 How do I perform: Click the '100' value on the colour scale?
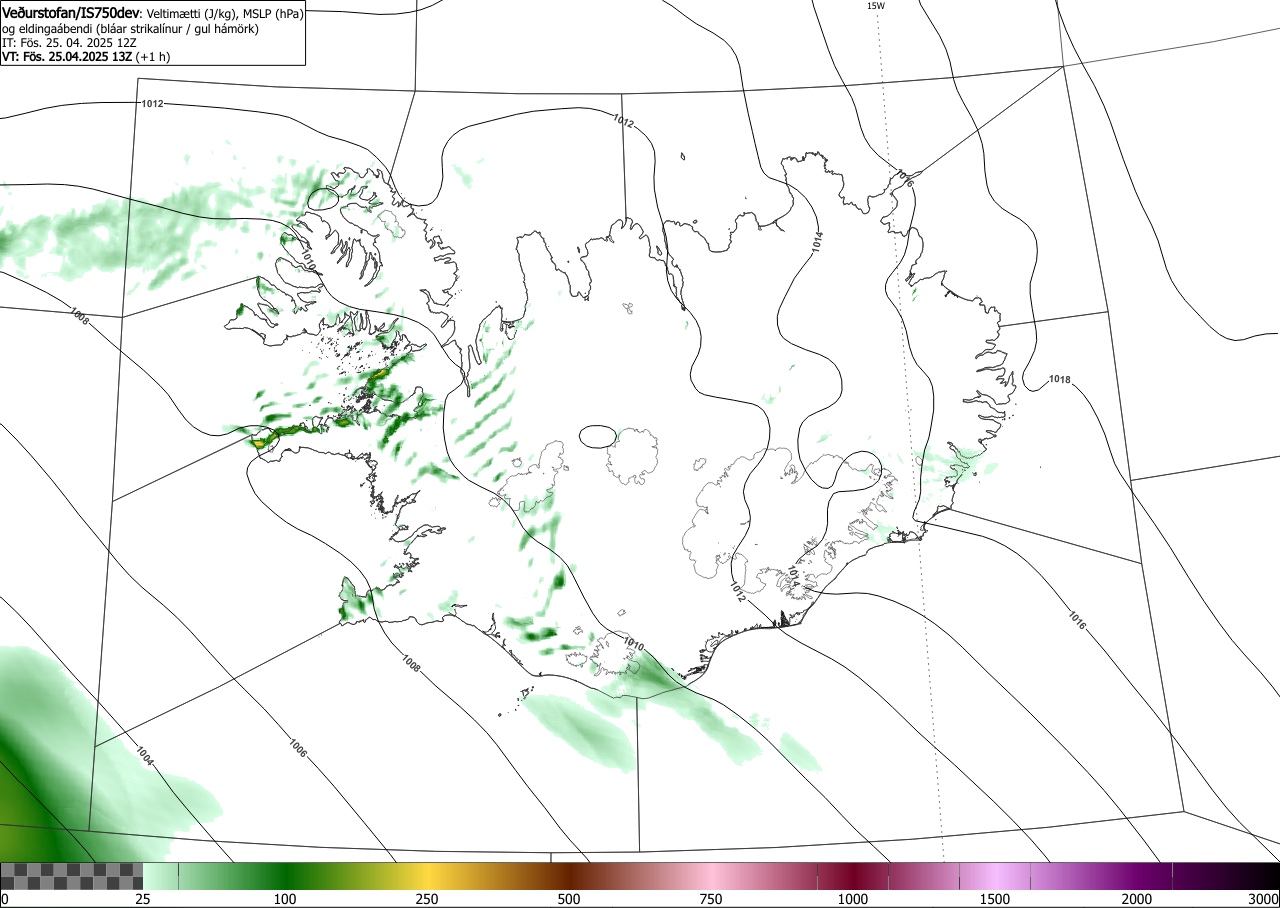pos(285,899)
